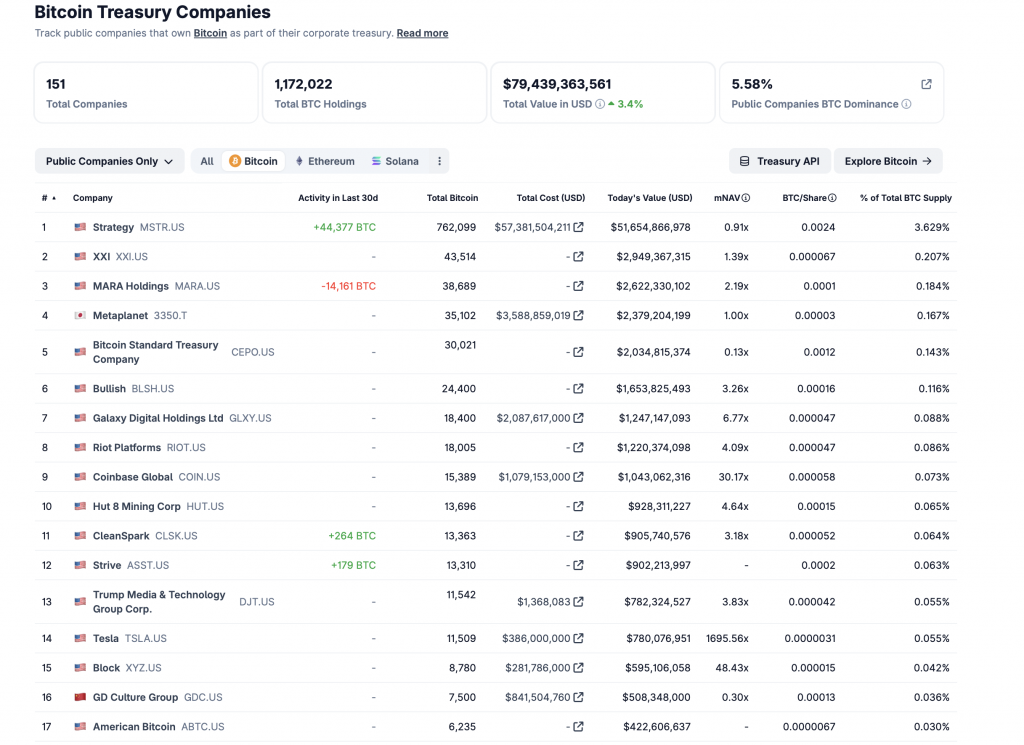Click the BTC/Share column info icon
The image size is (1024, 745).
point(832,198)
